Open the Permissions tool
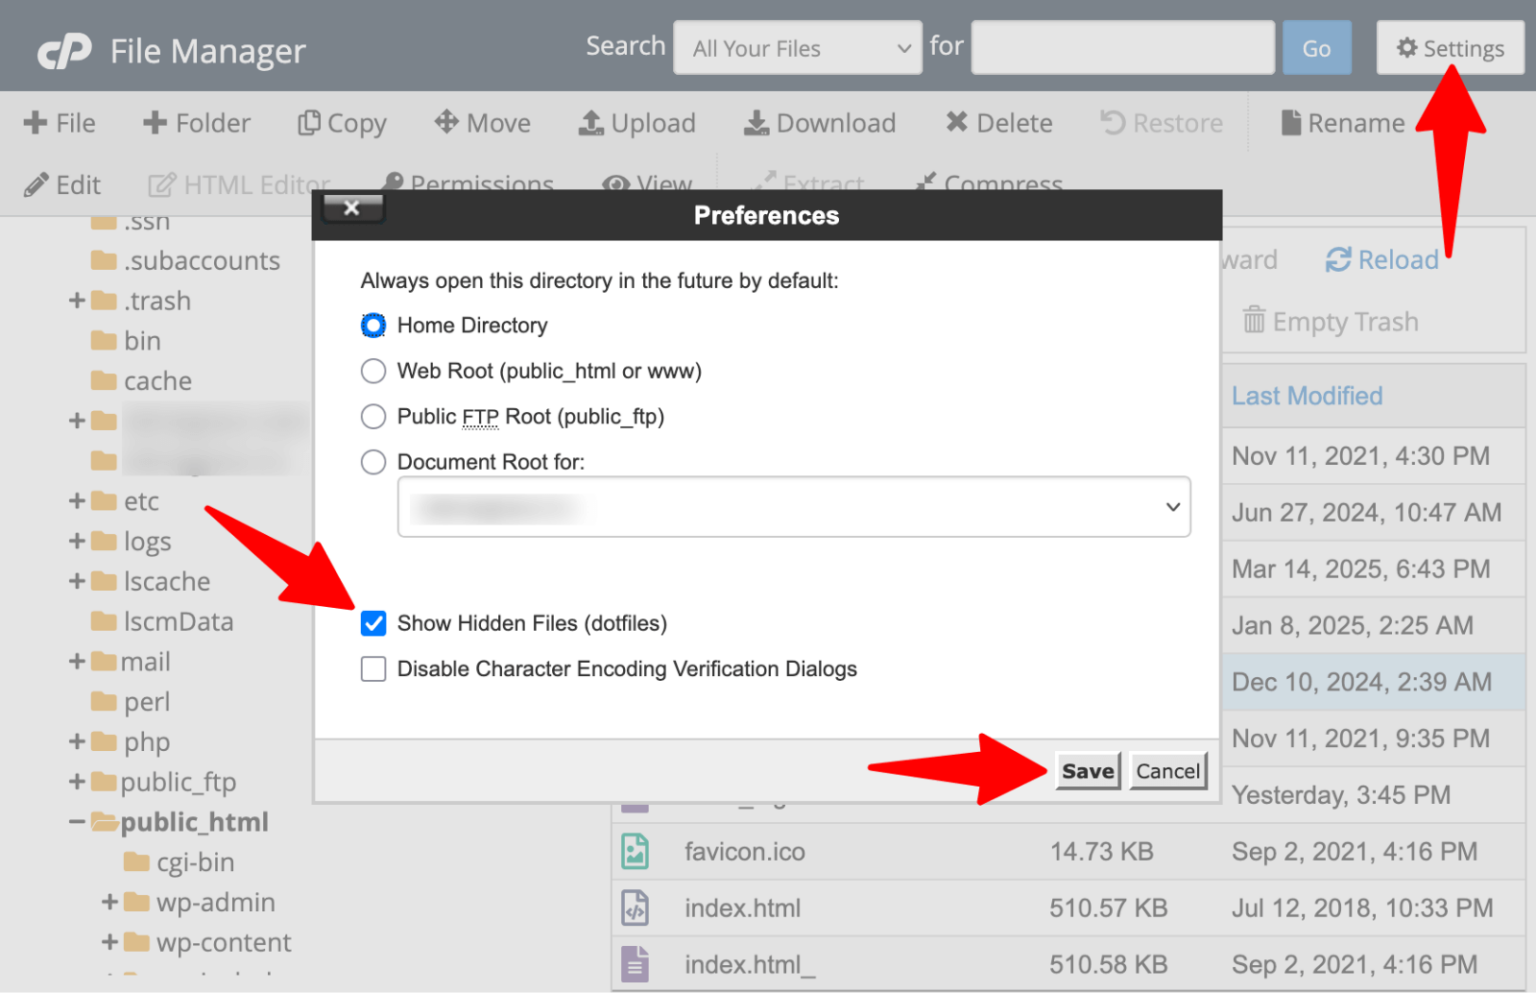Screen dimensions: 1536x993 click(x=468, y=184)
